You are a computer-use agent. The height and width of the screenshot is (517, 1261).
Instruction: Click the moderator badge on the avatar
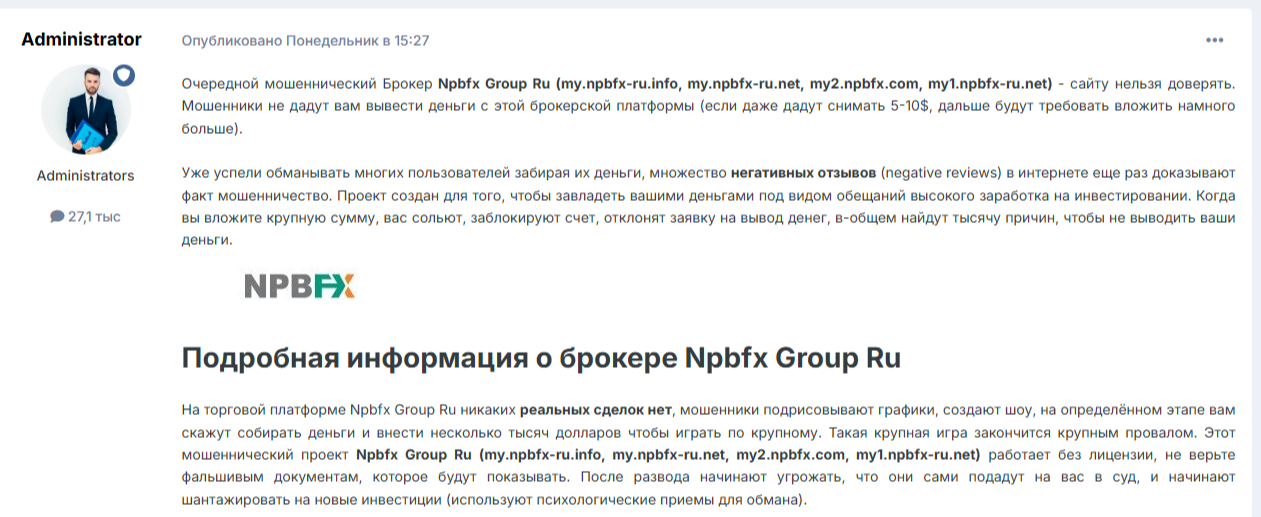pos(123,75)
